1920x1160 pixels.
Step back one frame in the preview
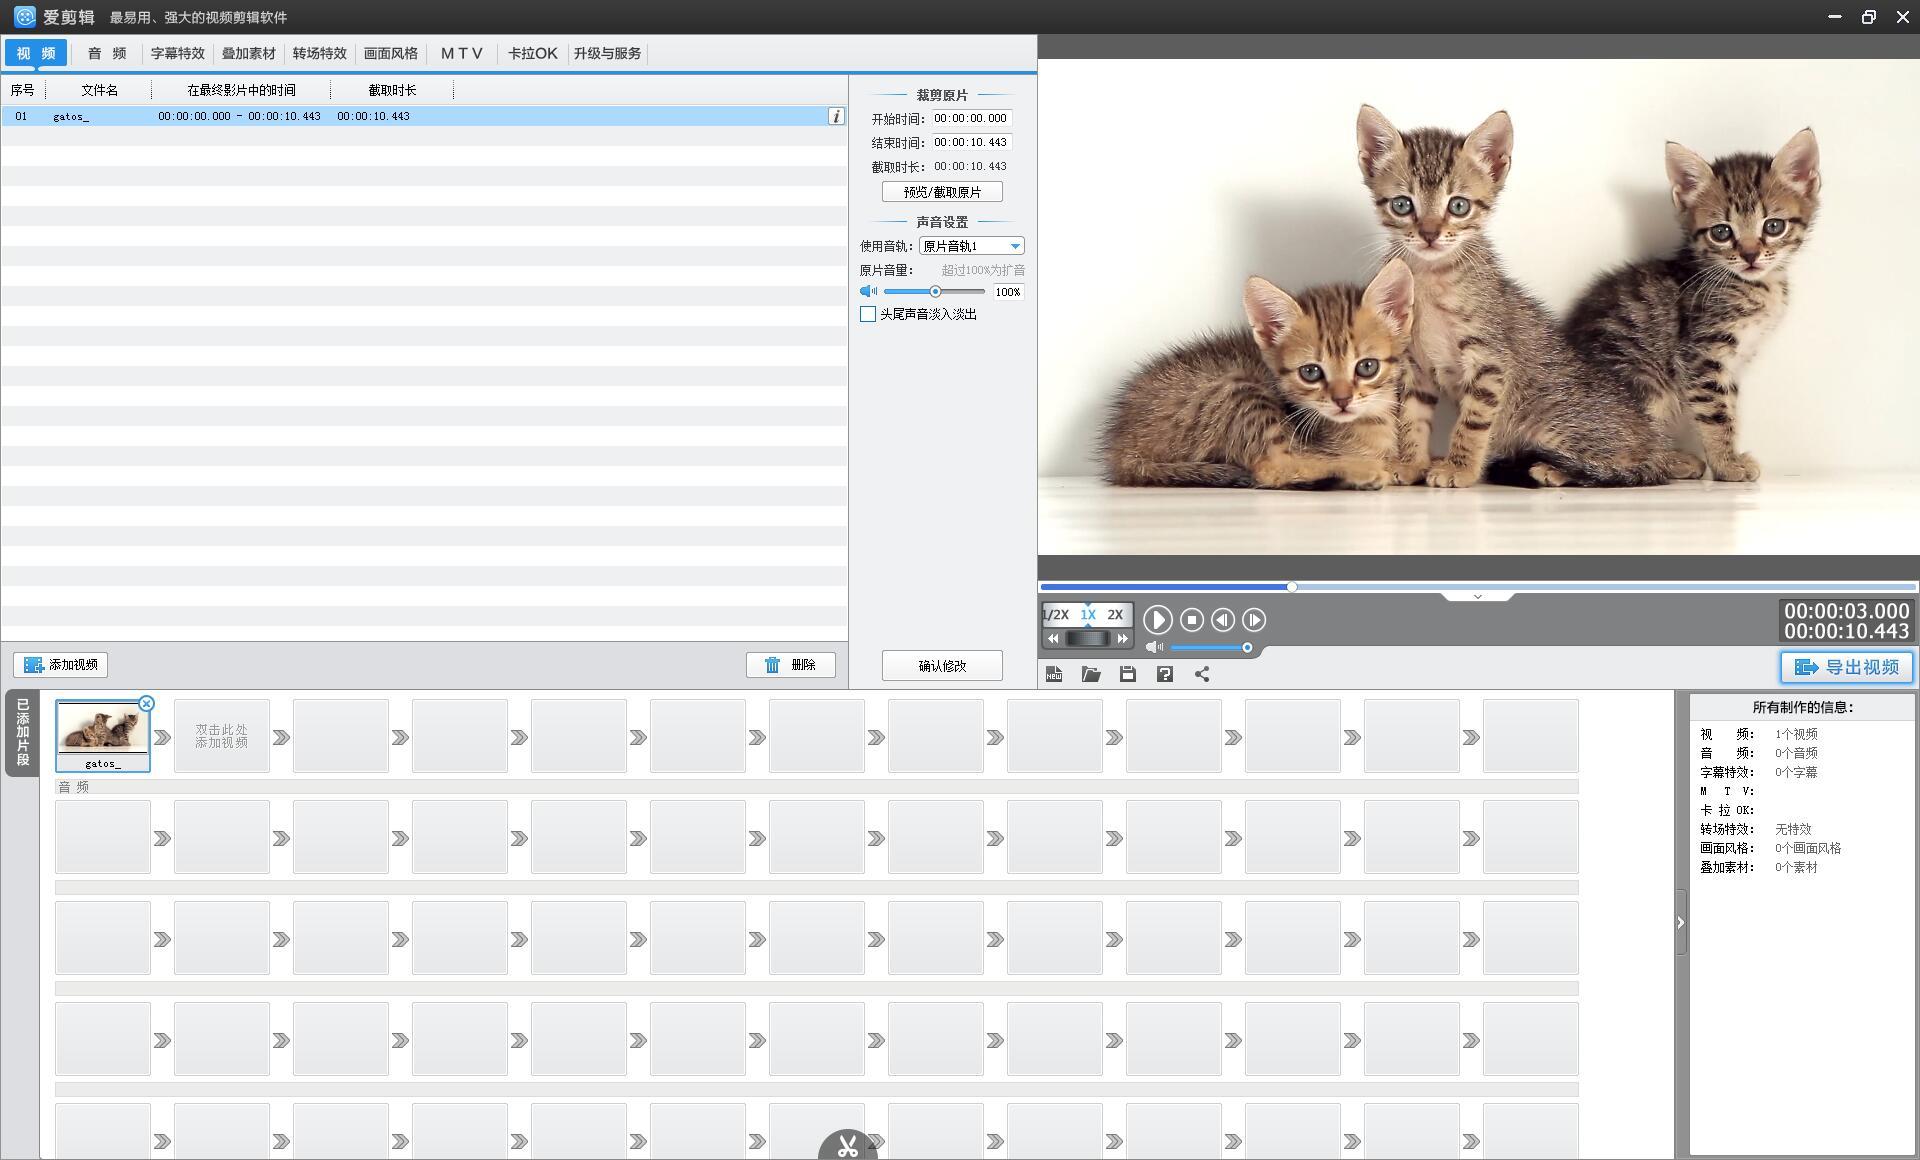click(x=1222, y=620)
